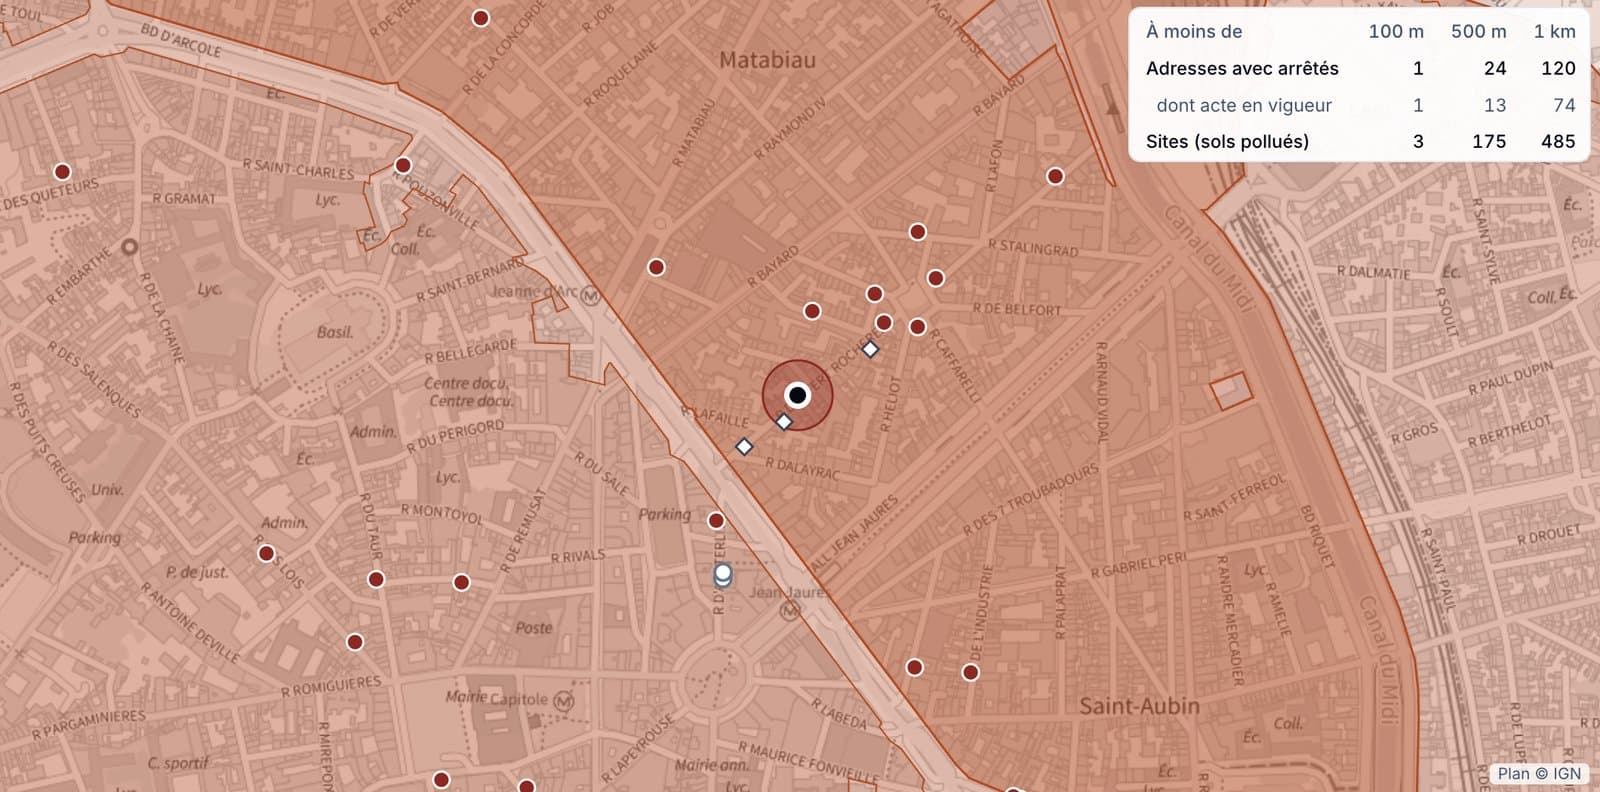Click the Saint-Aubin district label
This screenshot has width=1600, height=792.
(x=1139, y=706)
